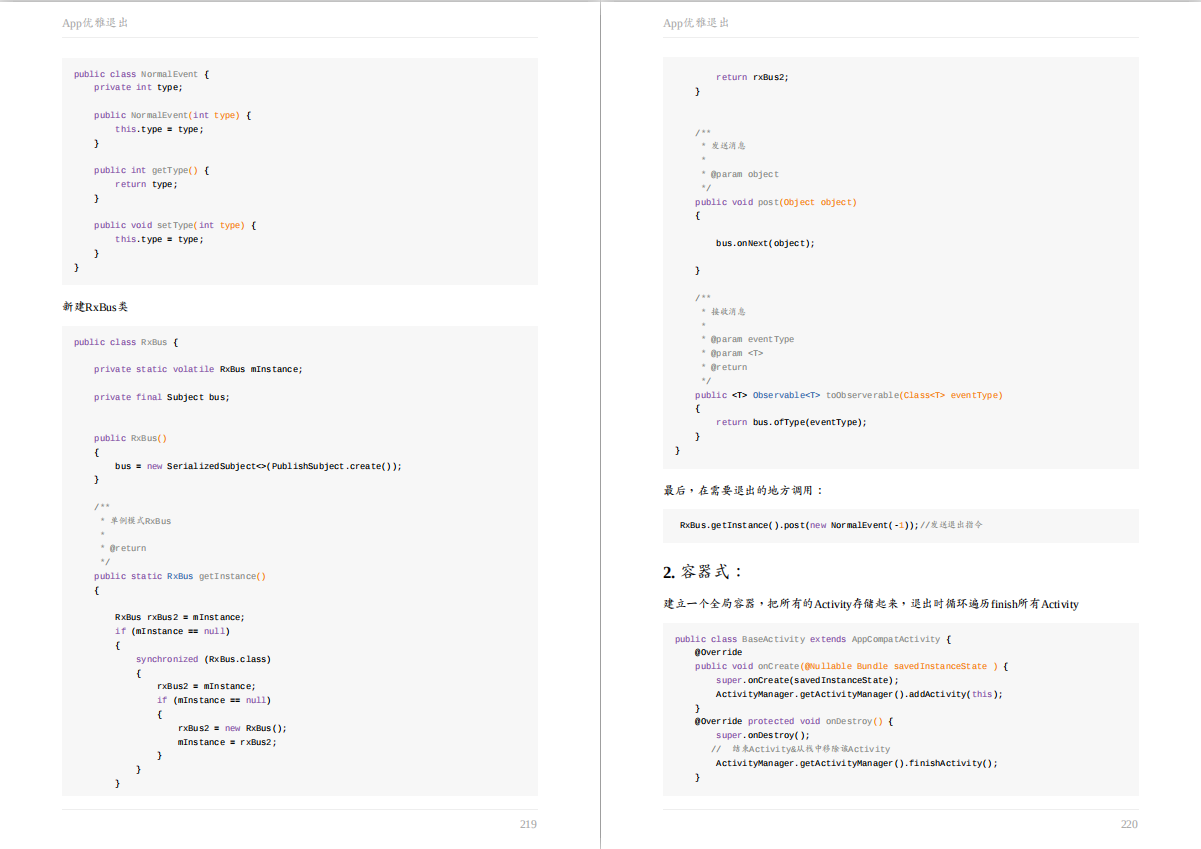Click "return type;" line
Viewport: 1201px width, 849px height.
point(146,184)
